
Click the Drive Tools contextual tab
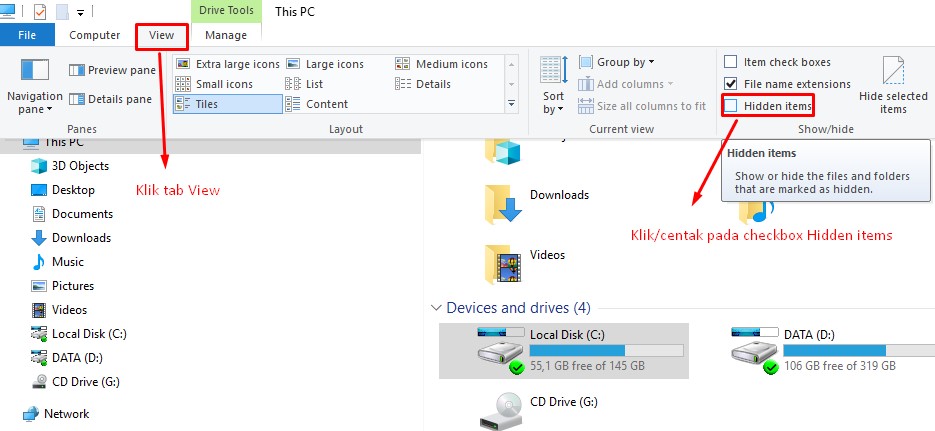tap(226, 11)
